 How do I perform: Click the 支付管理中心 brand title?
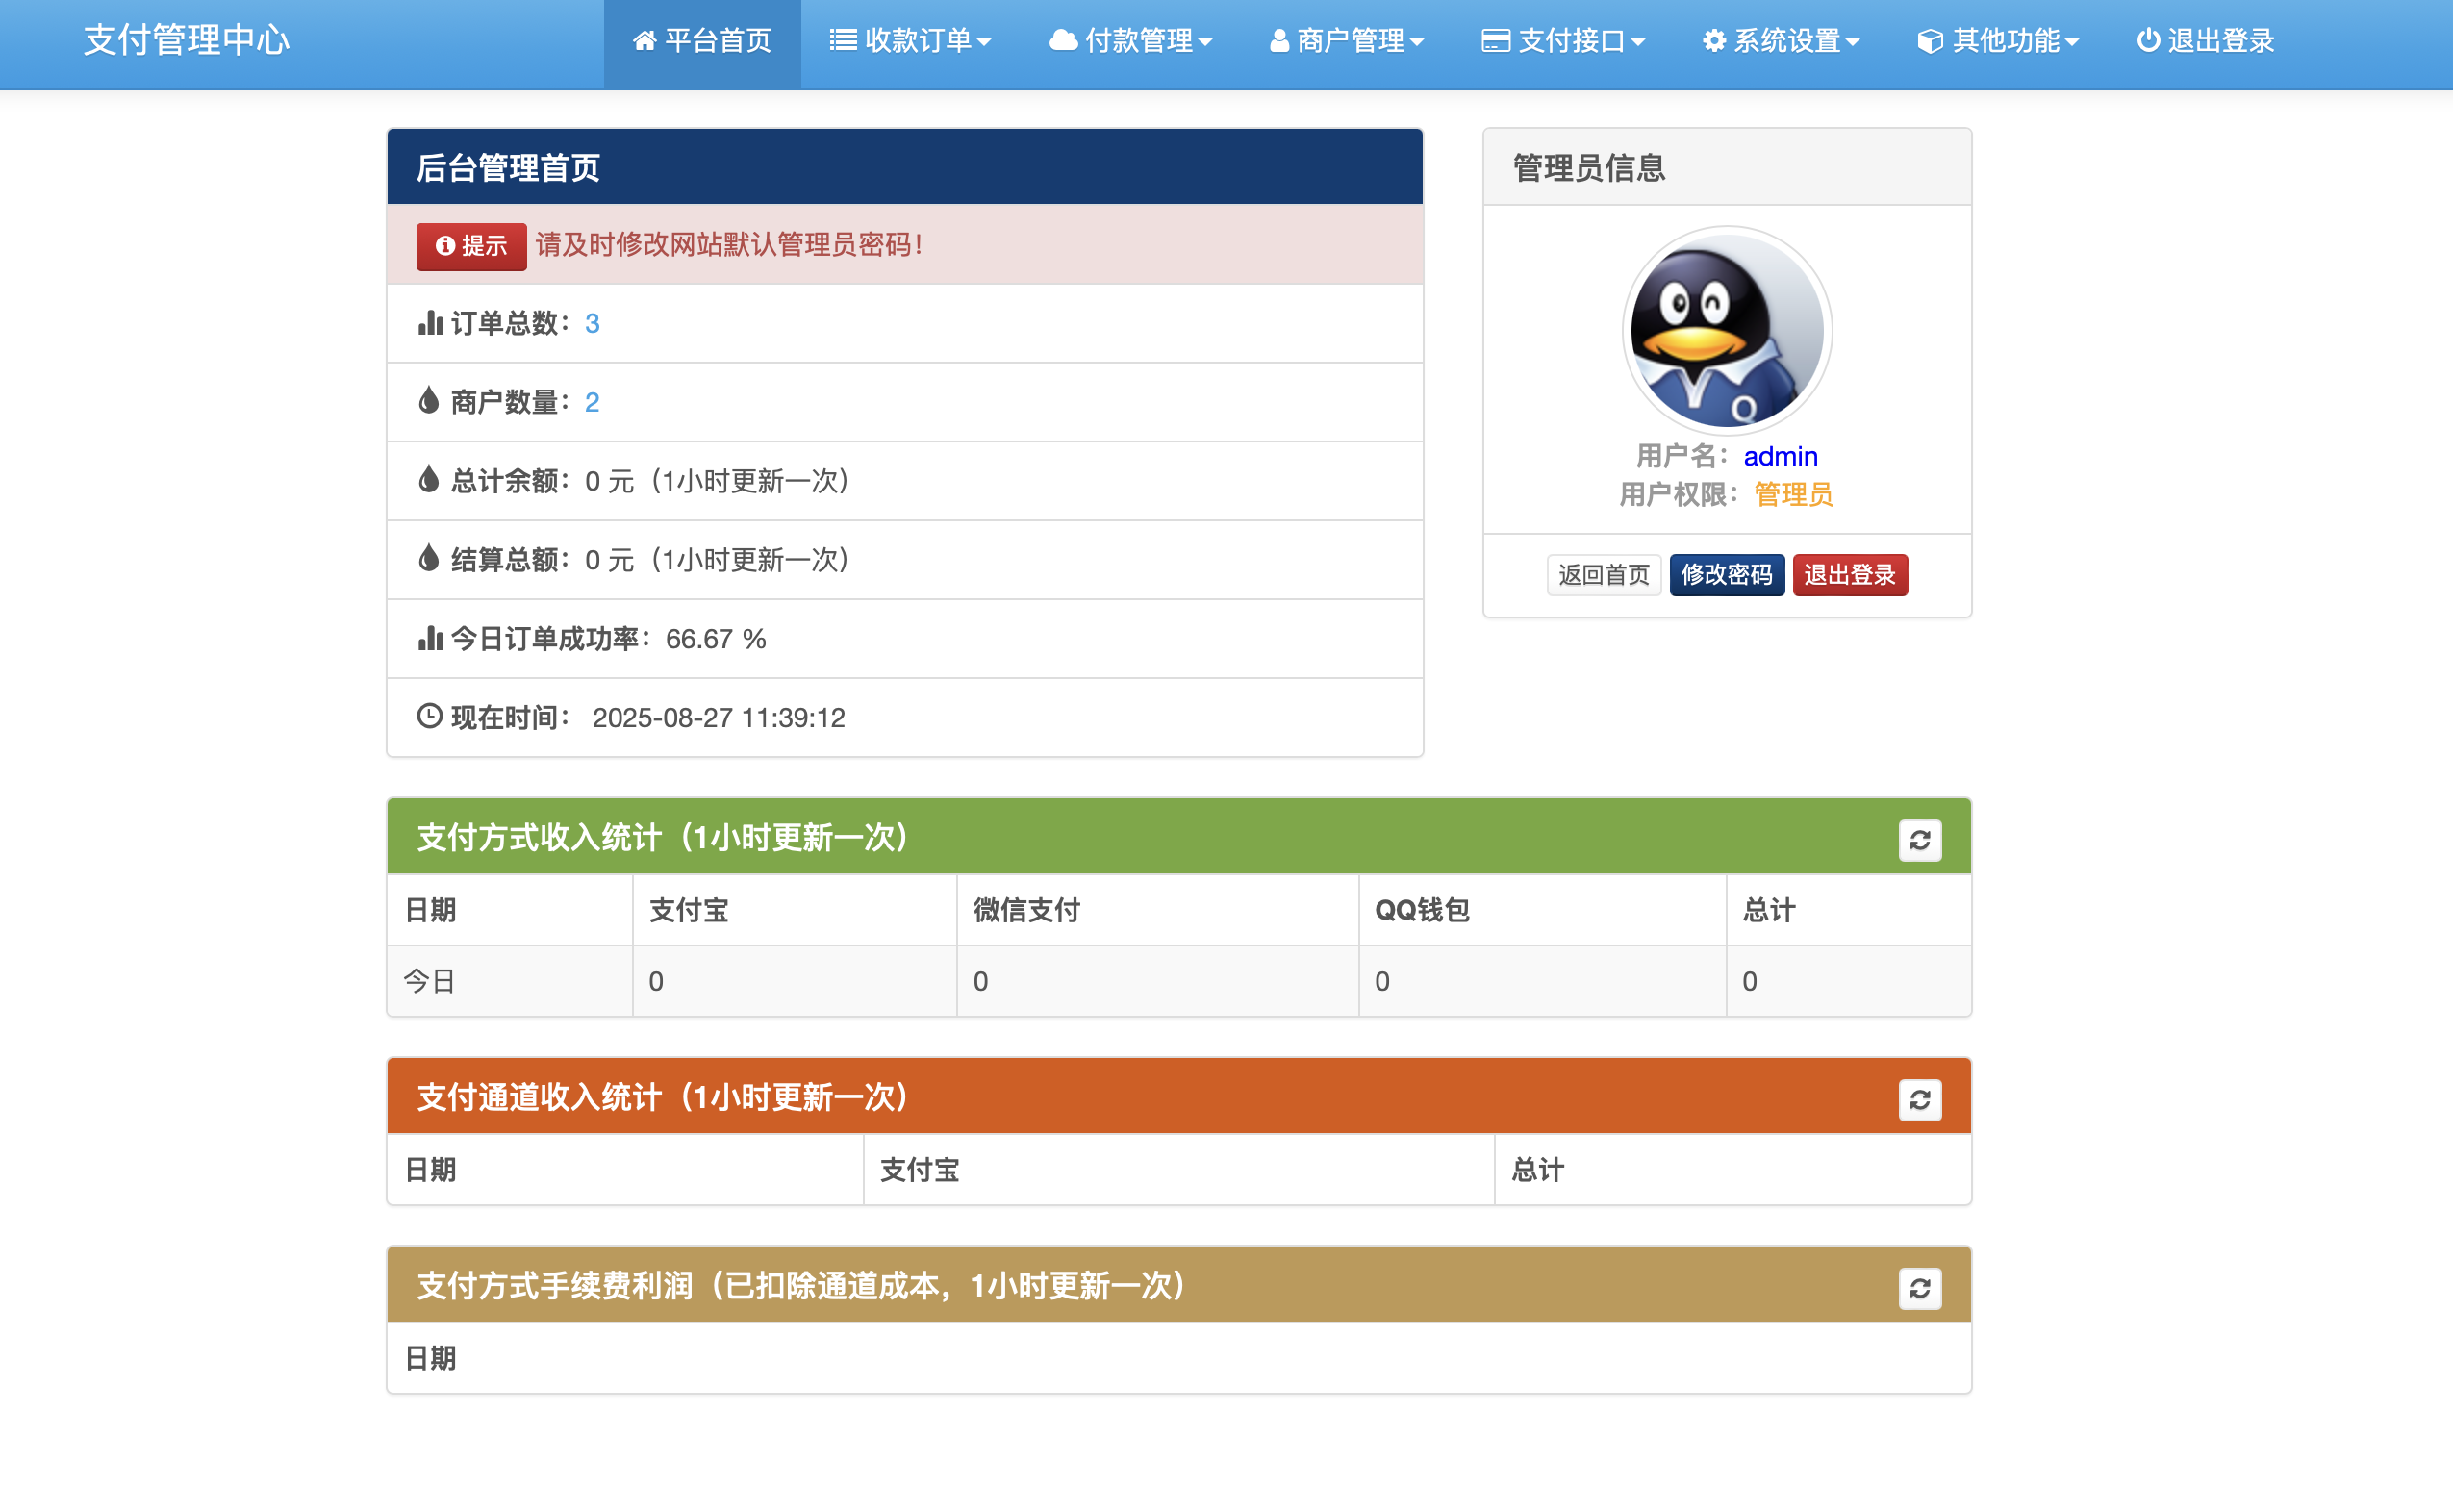tap(187, 41)
